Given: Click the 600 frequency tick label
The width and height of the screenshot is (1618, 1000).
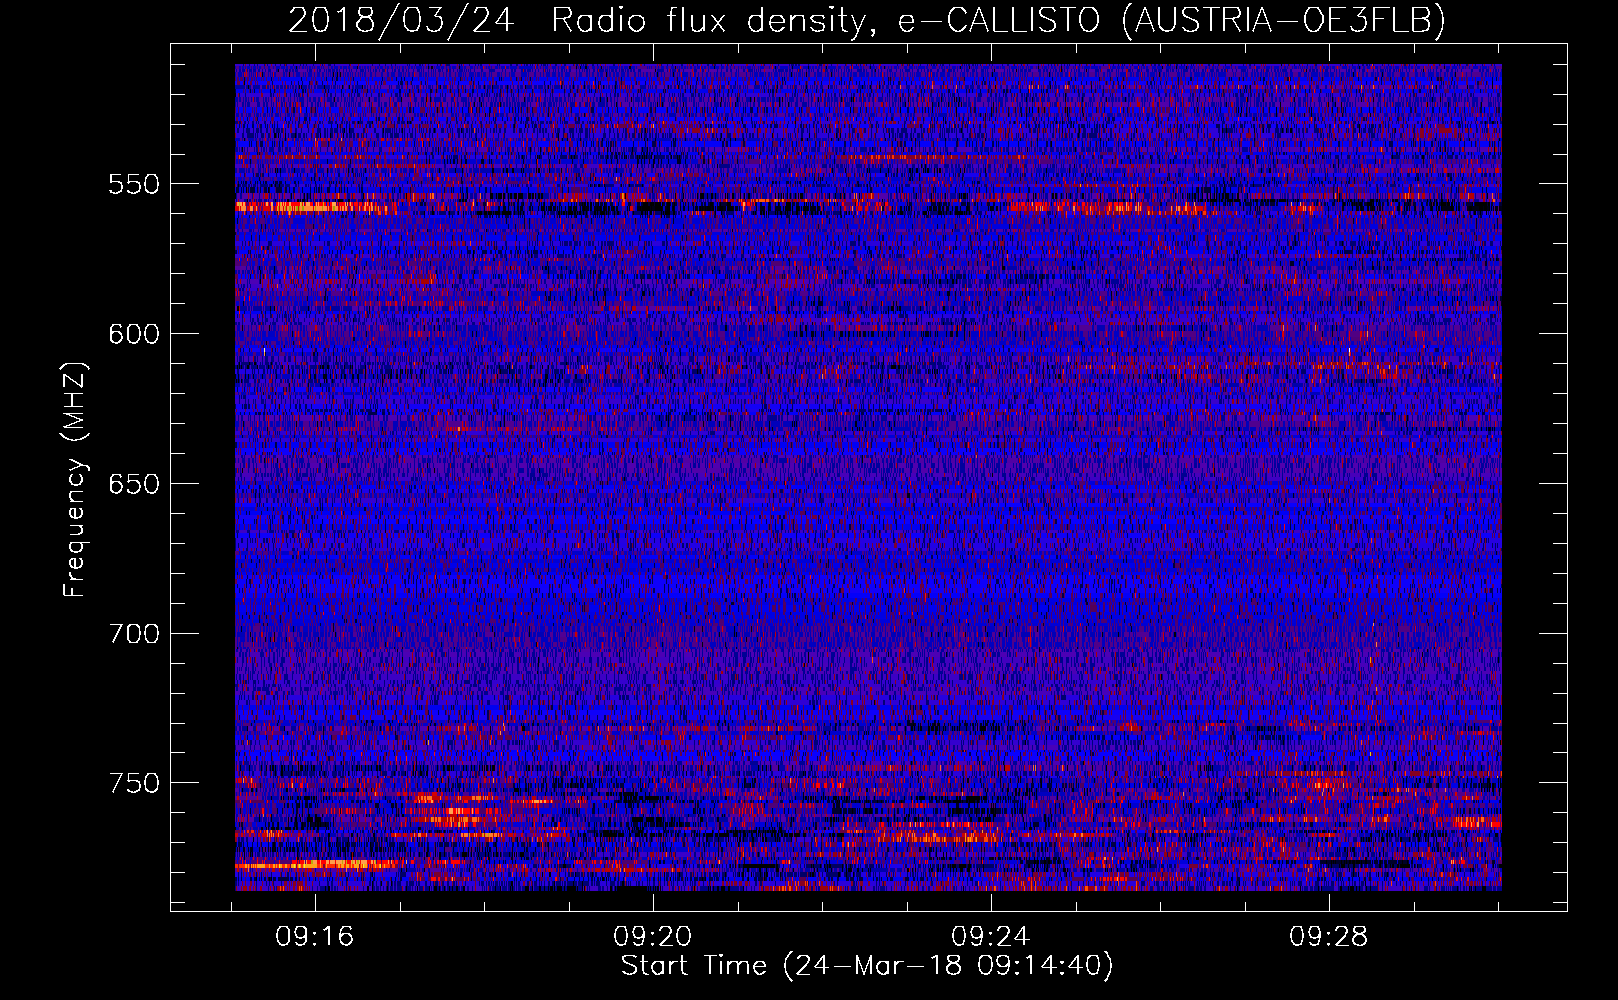Looking at the screenshot, I should click(x=134, y=334).
